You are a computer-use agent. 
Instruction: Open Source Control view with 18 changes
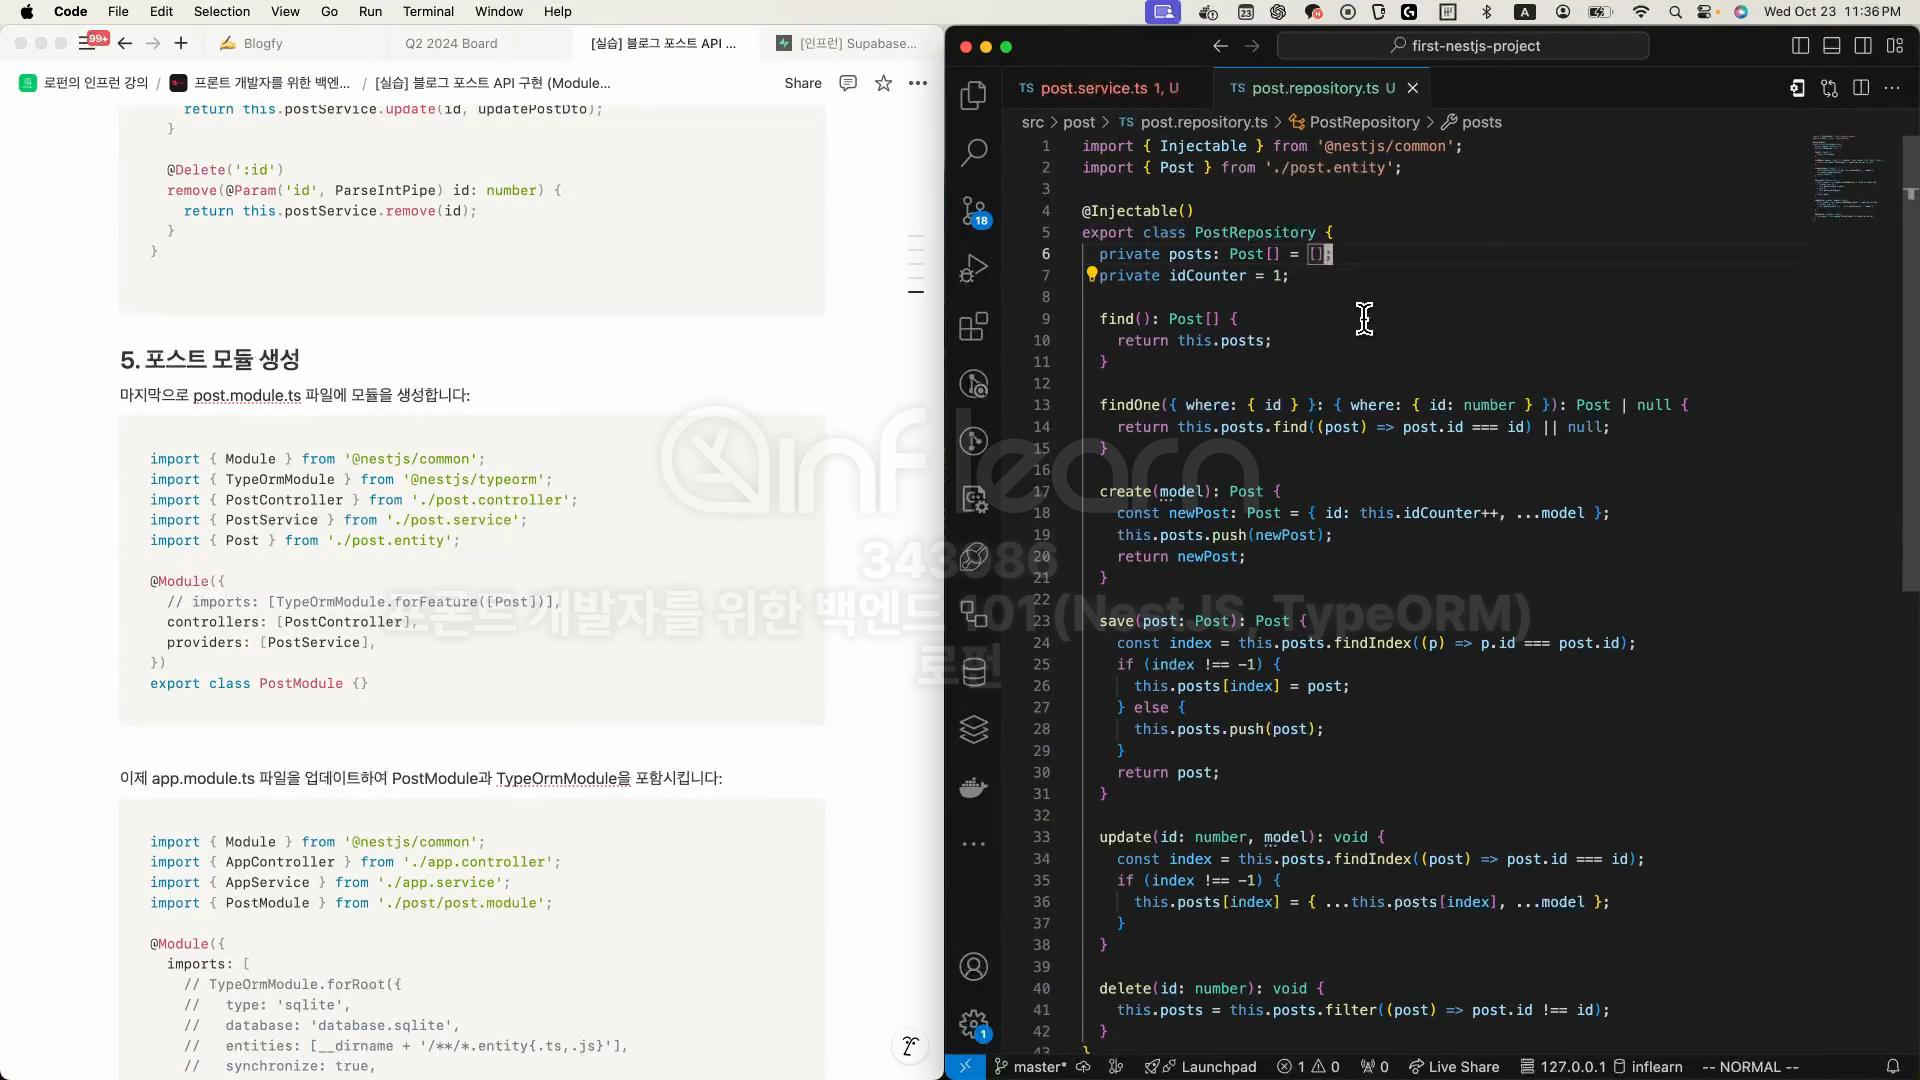coord(973,211)
